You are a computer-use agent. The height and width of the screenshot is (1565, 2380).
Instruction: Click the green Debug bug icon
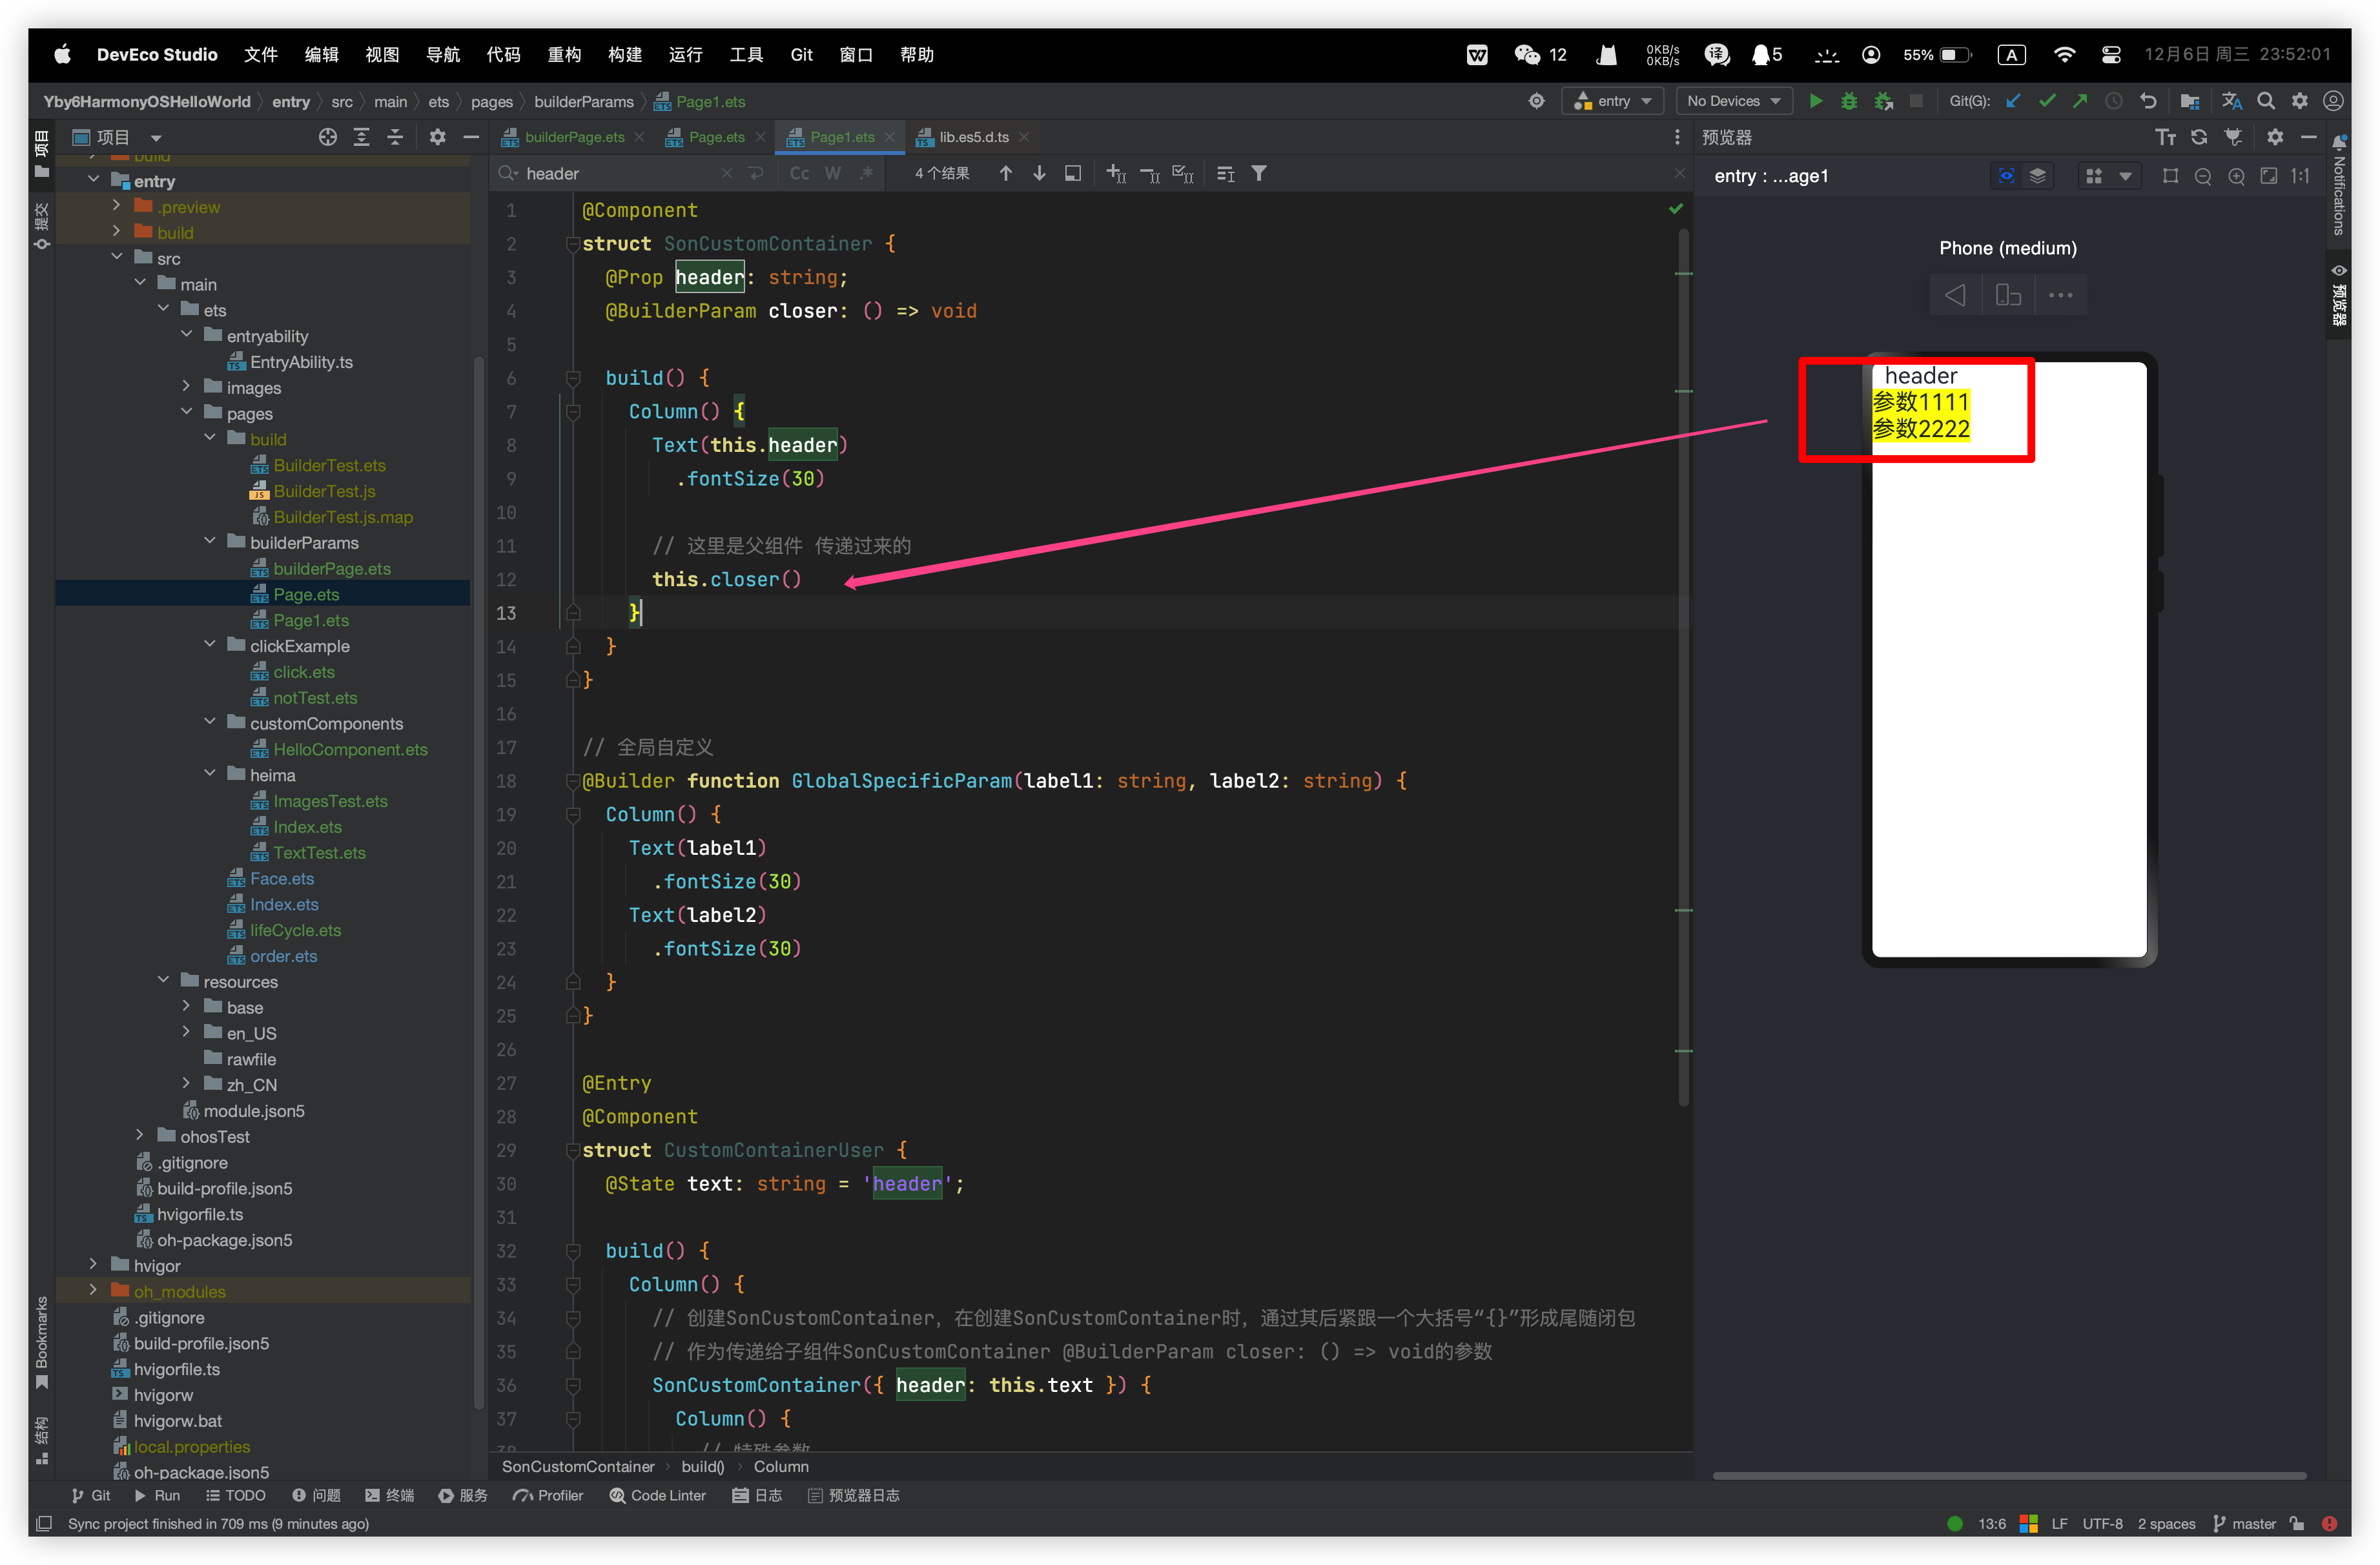pos(1849,101)
